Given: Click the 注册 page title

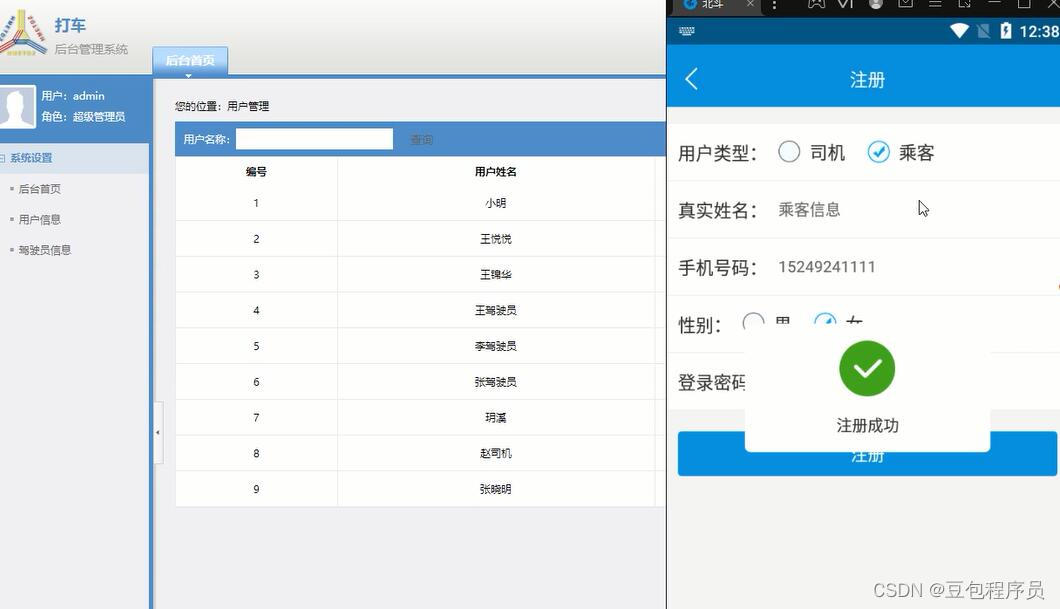Looking at the screenshot, I should click(867, 80).
